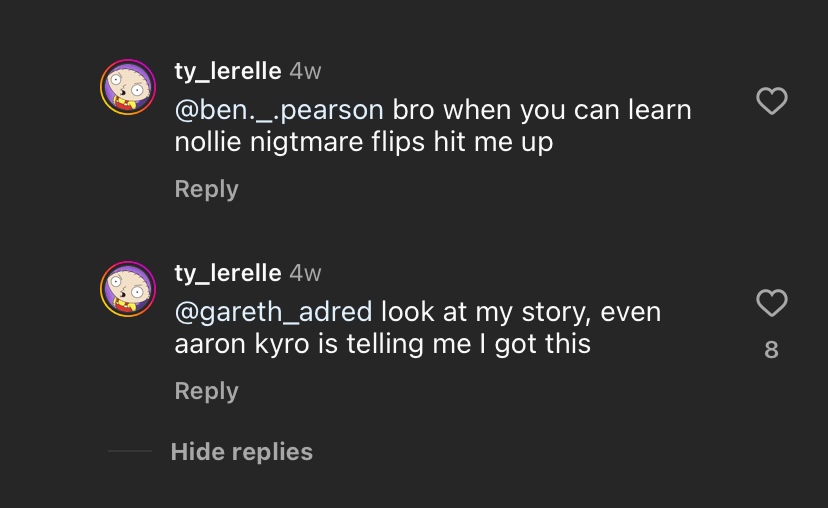View the 8 likes count
Screen dimensions: 828x508
(771, 349)
